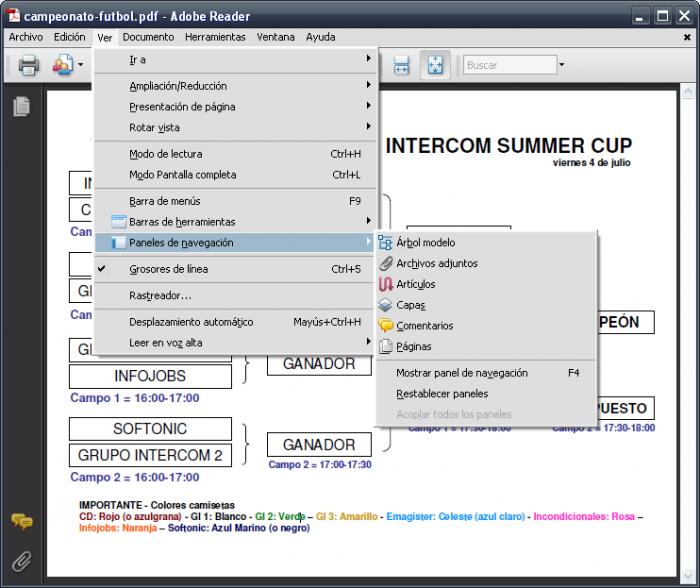
Task: Expand the Ir a submenu
Action: tap(235, 59)
